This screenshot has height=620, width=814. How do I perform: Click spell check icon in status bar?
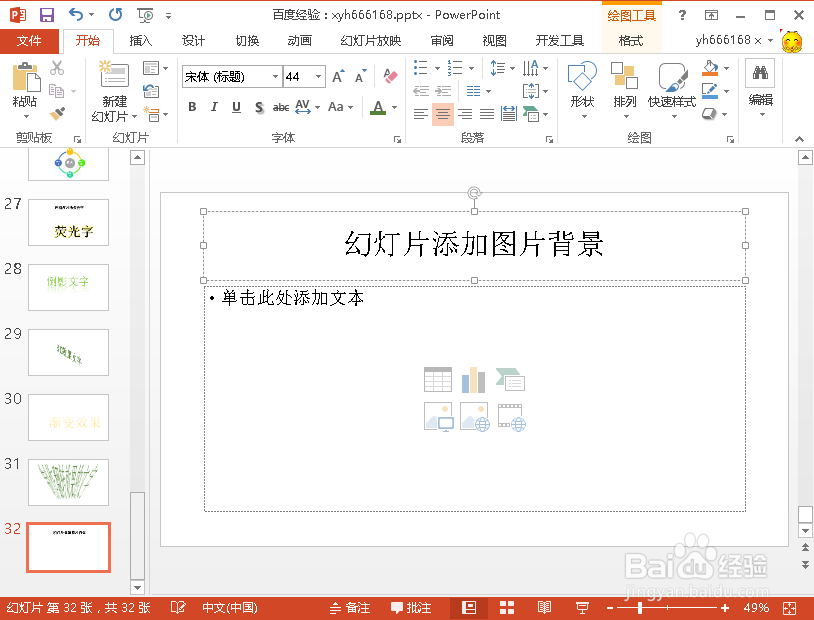178,607
